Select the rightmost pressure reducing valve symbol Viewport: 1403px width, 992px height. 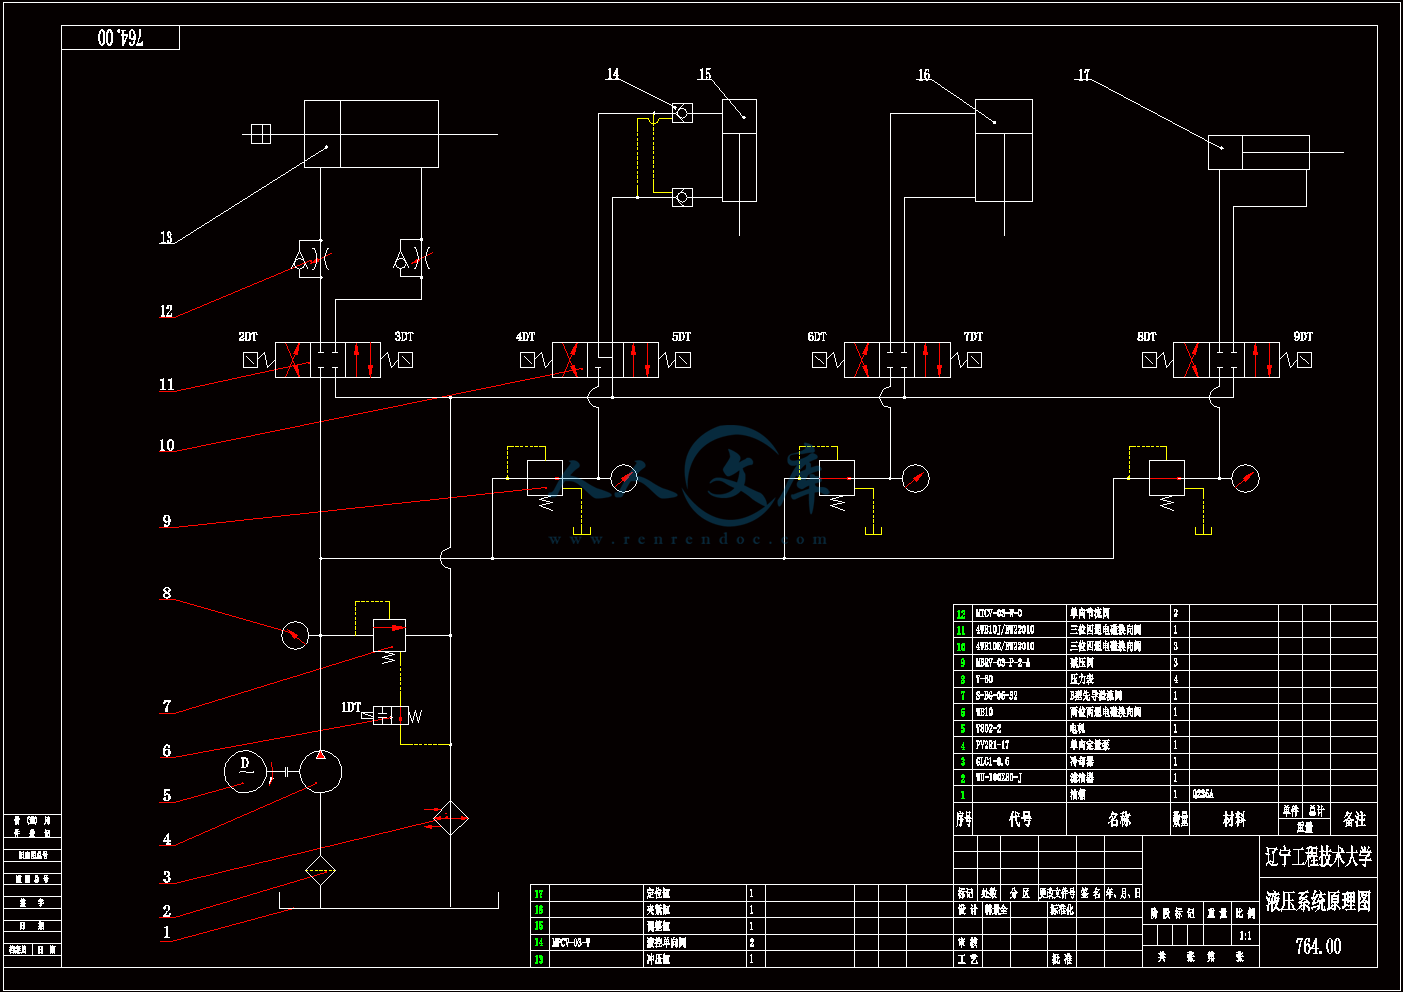(1167, 478)
